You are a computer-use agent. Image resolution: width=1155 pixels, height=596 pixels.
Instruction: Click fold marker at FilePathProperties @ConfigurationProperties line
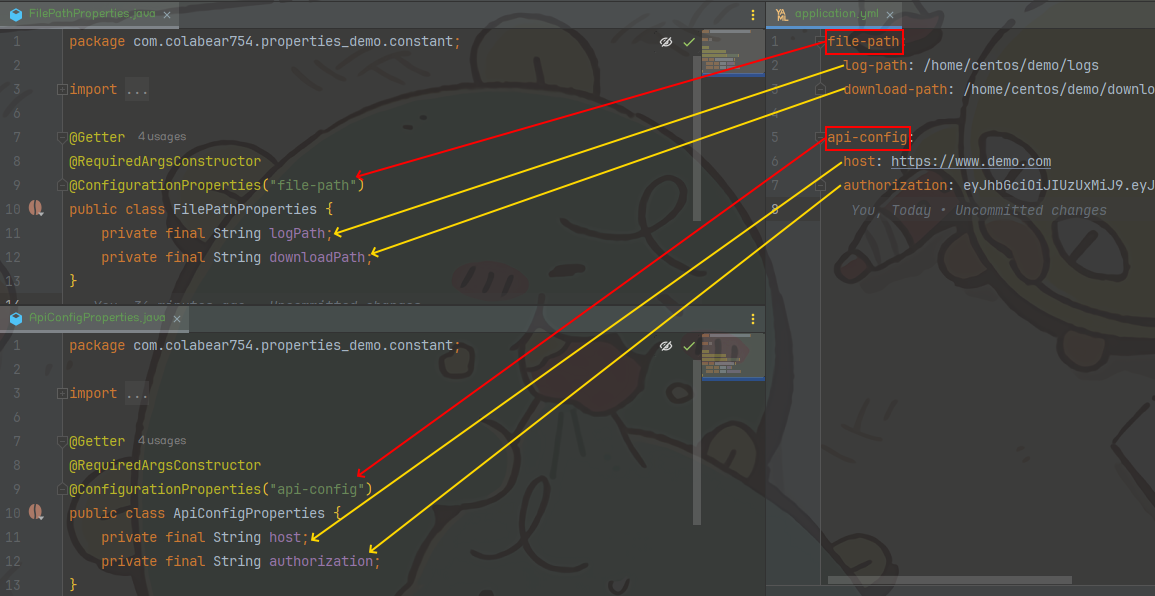click(62, 185)
